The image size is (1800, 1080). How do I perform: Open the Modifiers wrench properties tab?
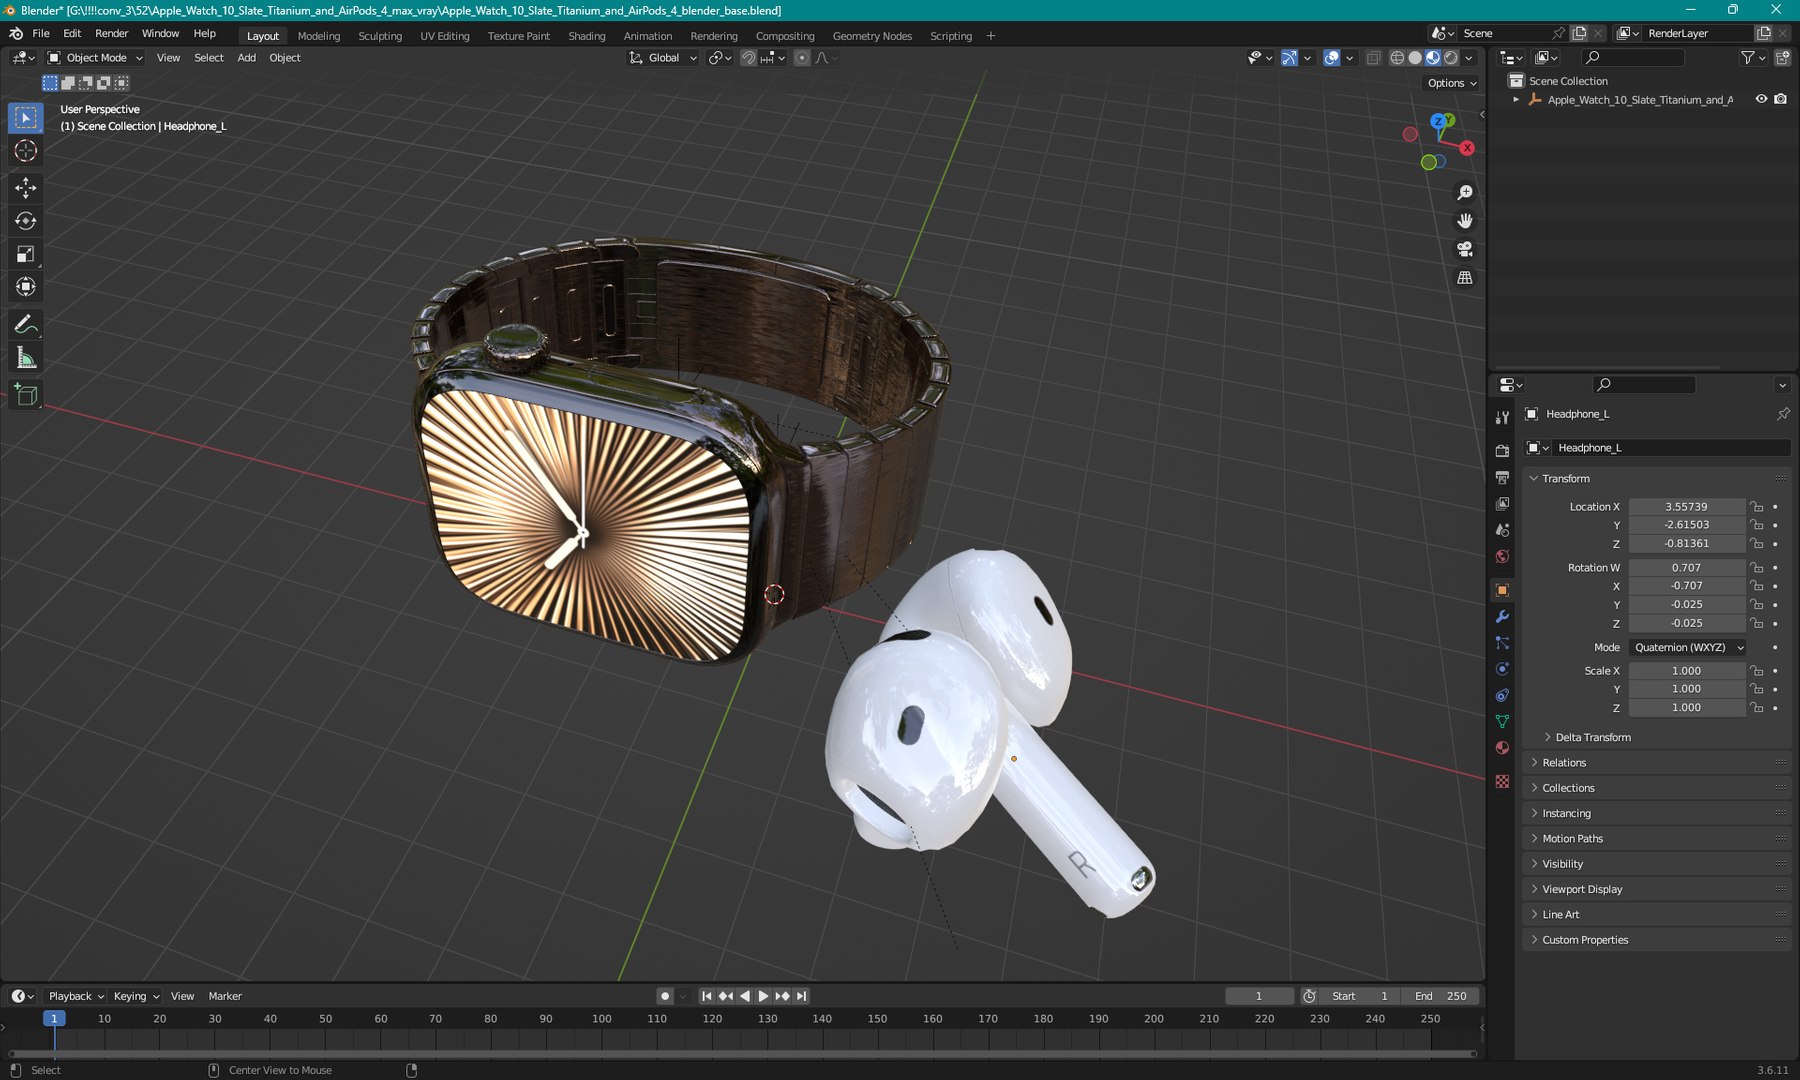click(x=1502, y=617)
